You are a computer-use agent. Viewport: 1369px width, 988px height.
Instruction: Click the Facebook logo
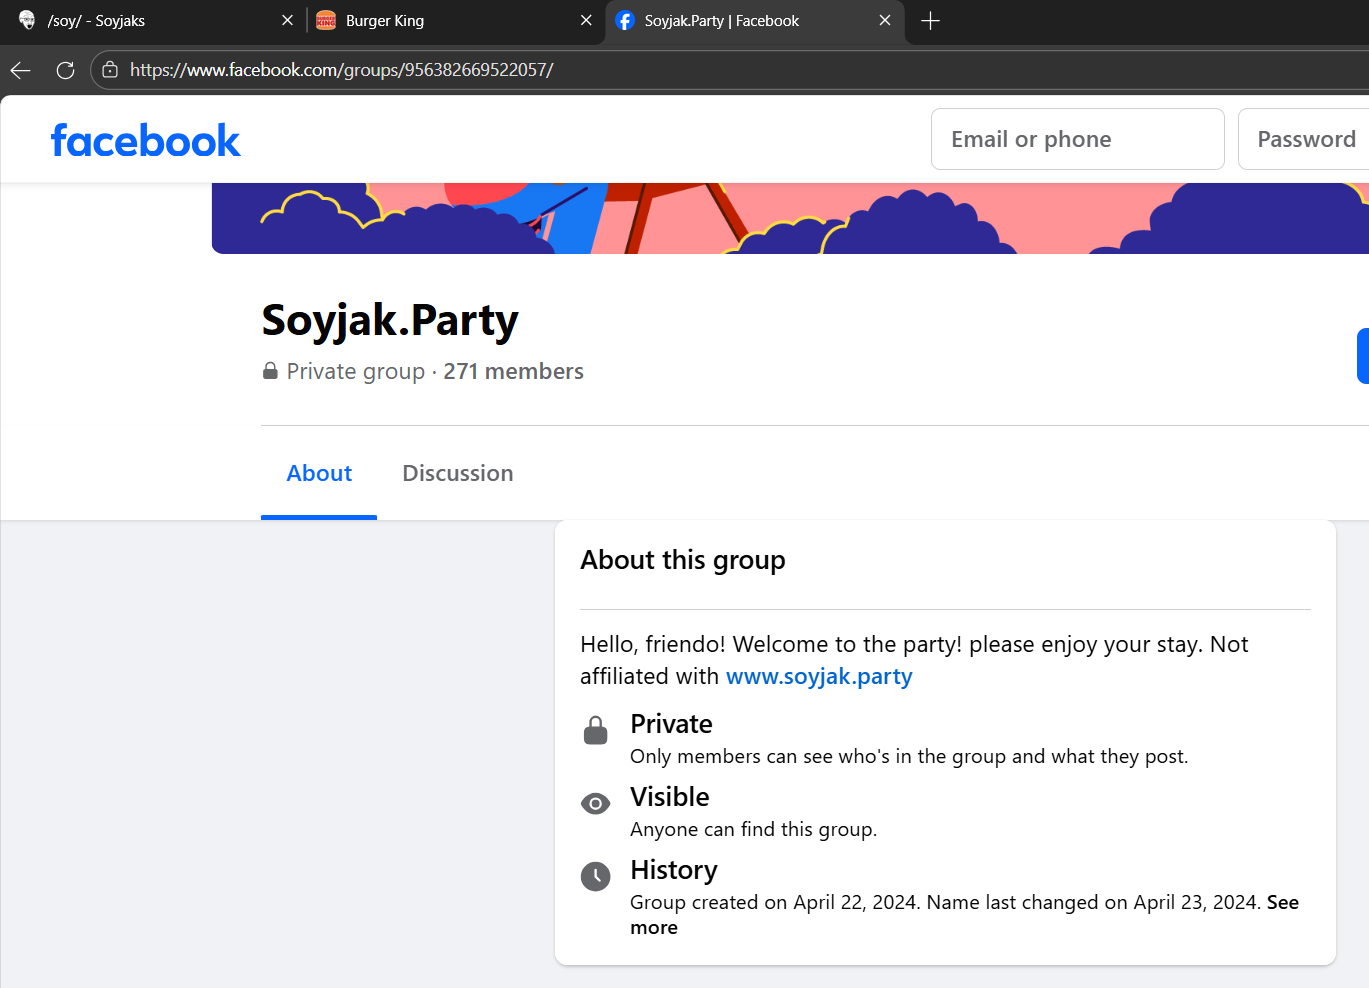[x=146, y=140]
